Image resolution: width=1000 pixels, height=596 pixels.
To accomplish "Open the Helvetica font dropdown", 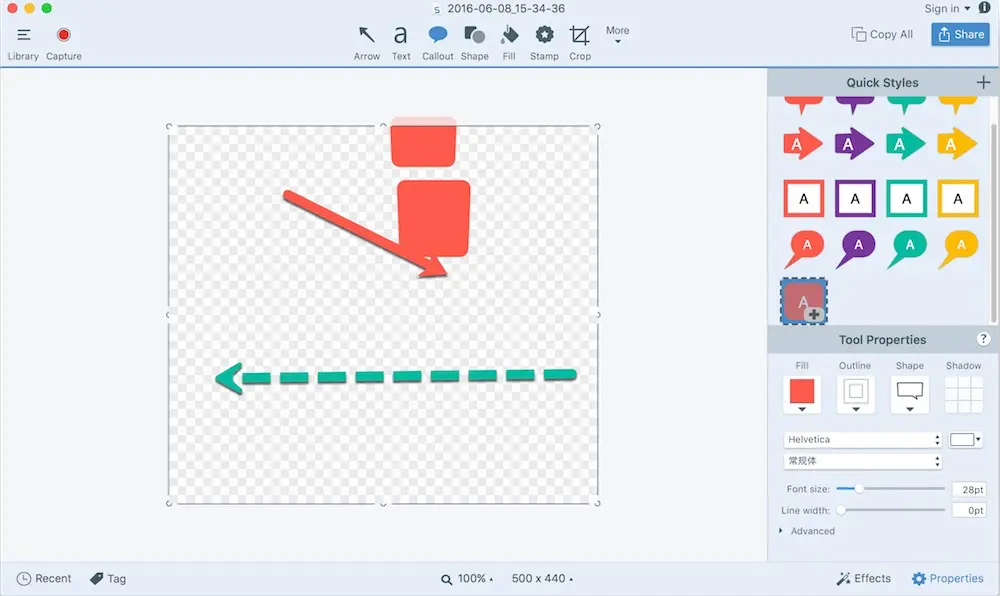I will coord(862,439).
